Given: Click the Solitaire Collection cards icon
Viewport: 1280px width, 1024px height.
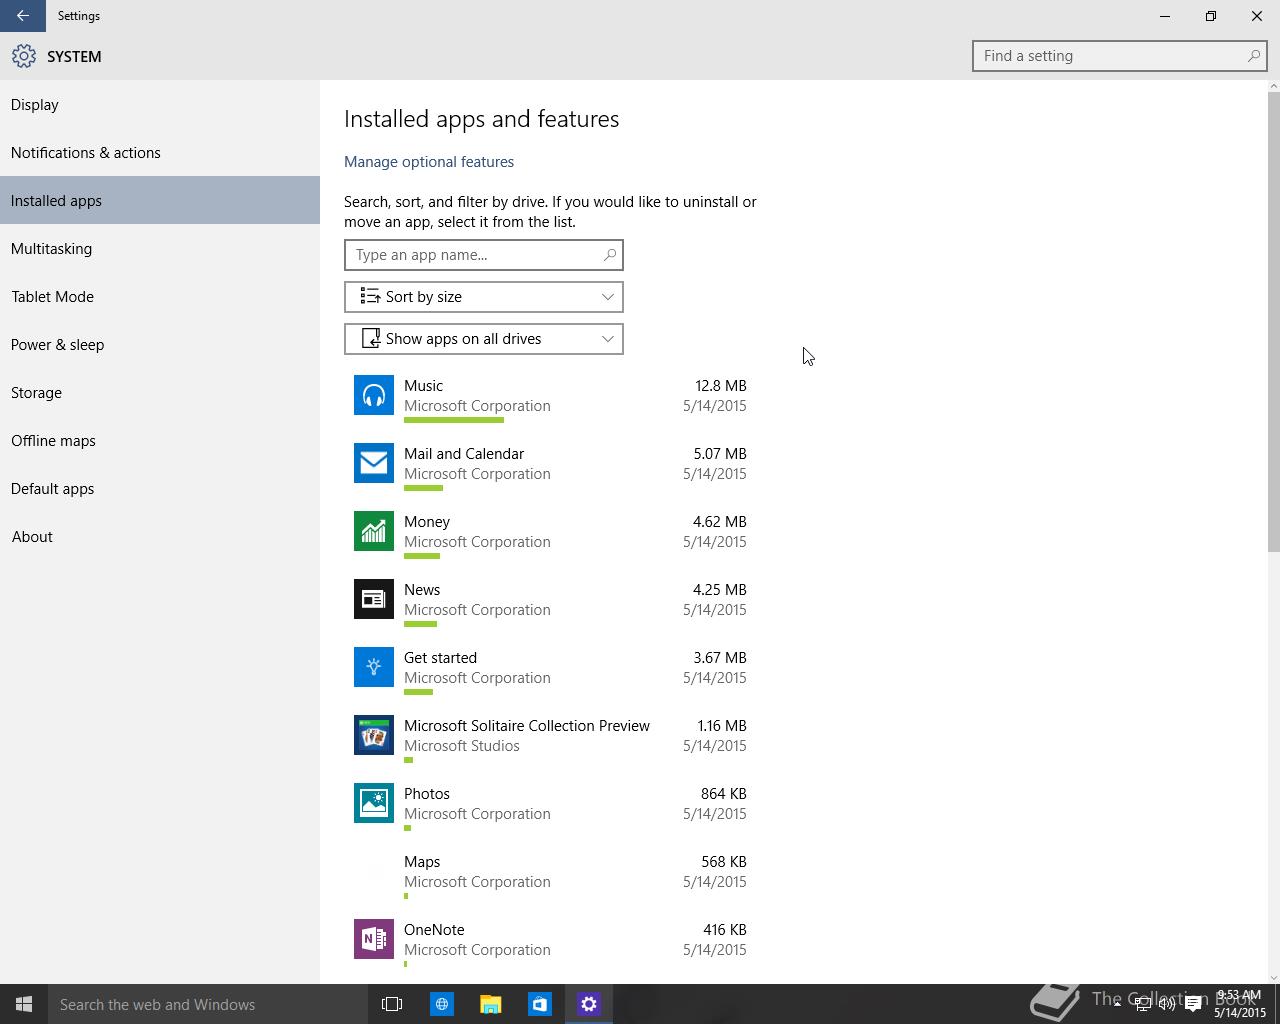Looking at the screenshot, I should 374,735.
